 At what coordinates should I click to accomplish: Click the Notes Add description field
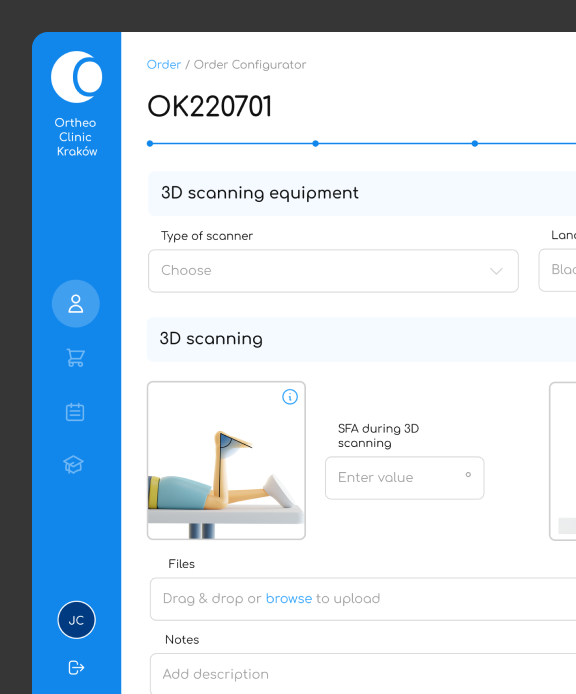[x=363, y=674]
